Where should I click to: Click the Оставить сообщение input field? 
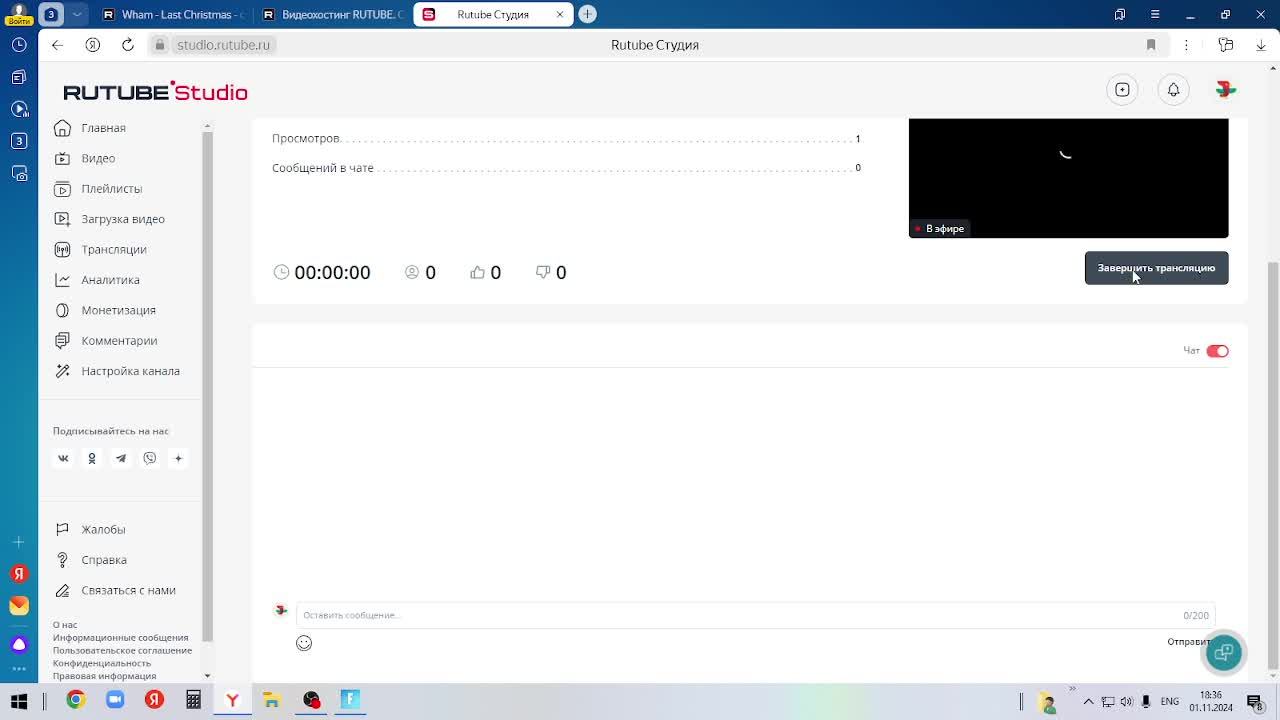click(x=755, y=615)
